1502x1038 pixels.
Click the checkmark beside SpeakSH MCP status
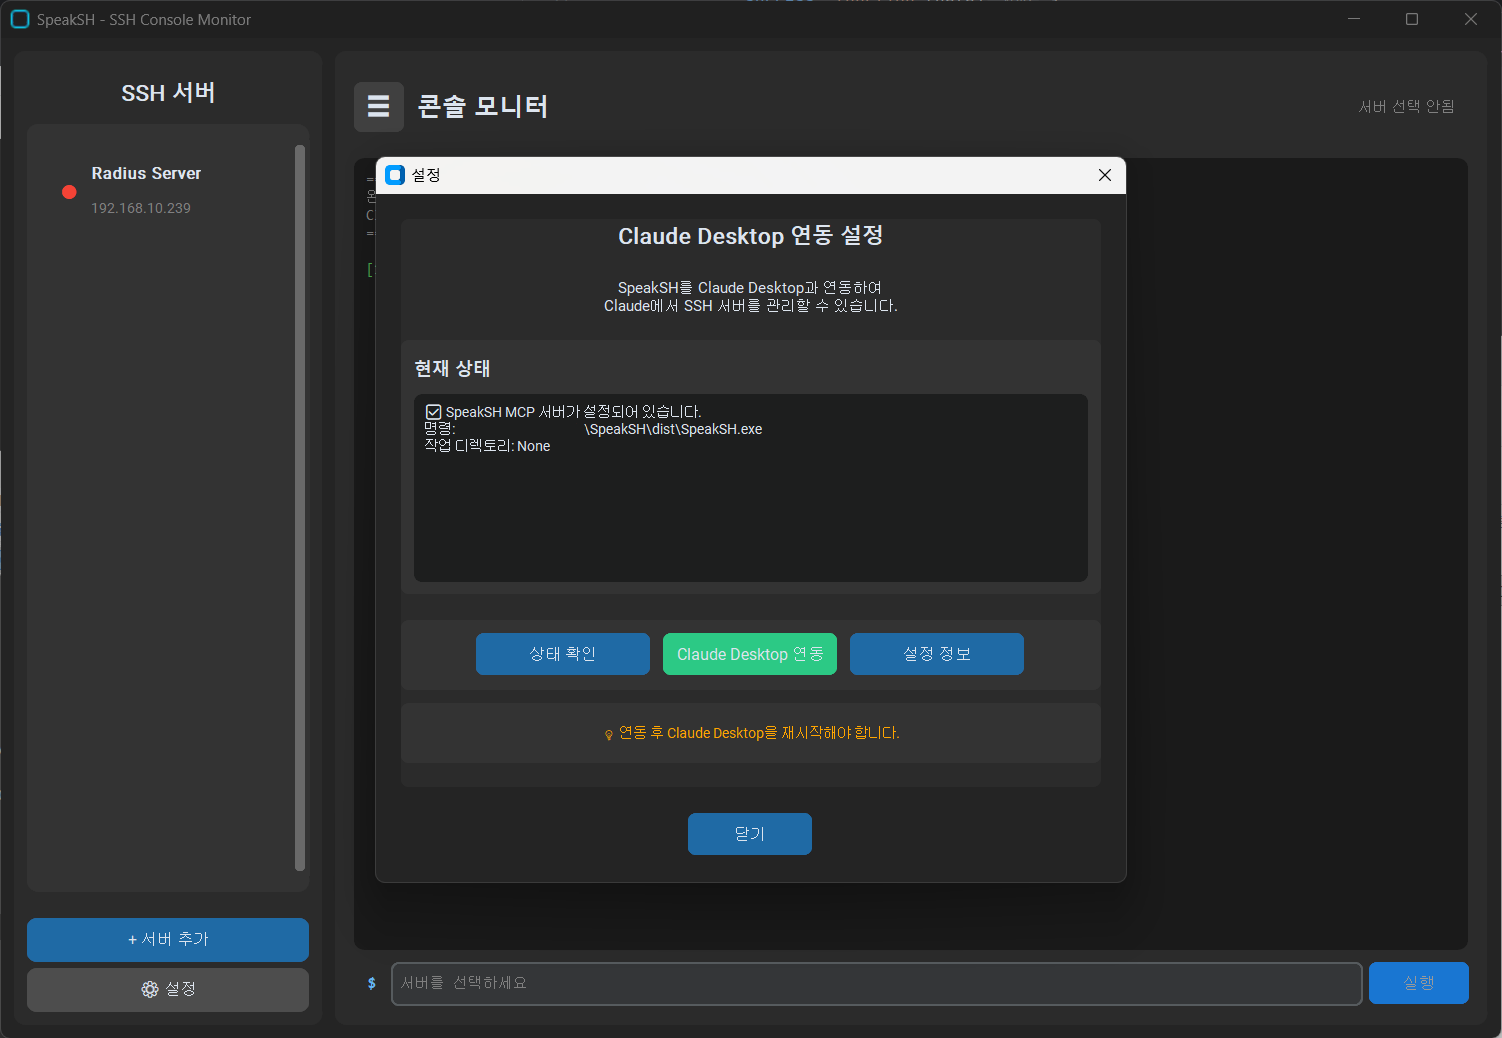click(434, 412)
